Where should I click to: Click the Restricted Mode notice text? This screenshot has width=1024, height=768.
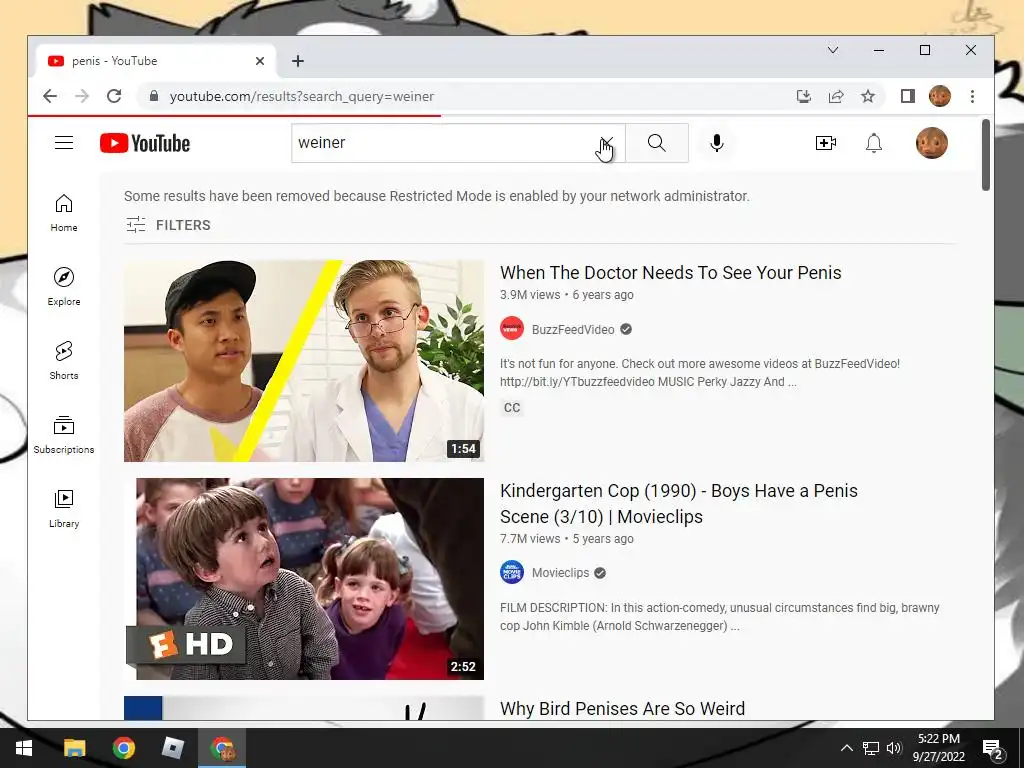(436, 196)
